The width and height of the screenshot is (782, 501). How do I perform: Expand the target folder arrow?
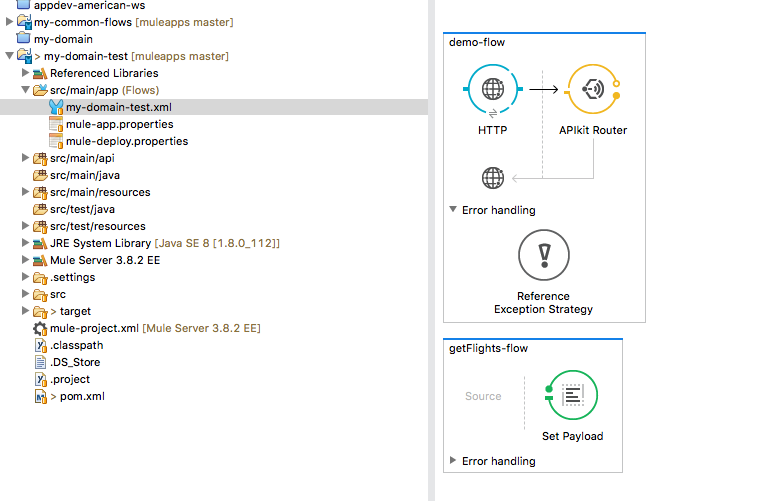25,311
